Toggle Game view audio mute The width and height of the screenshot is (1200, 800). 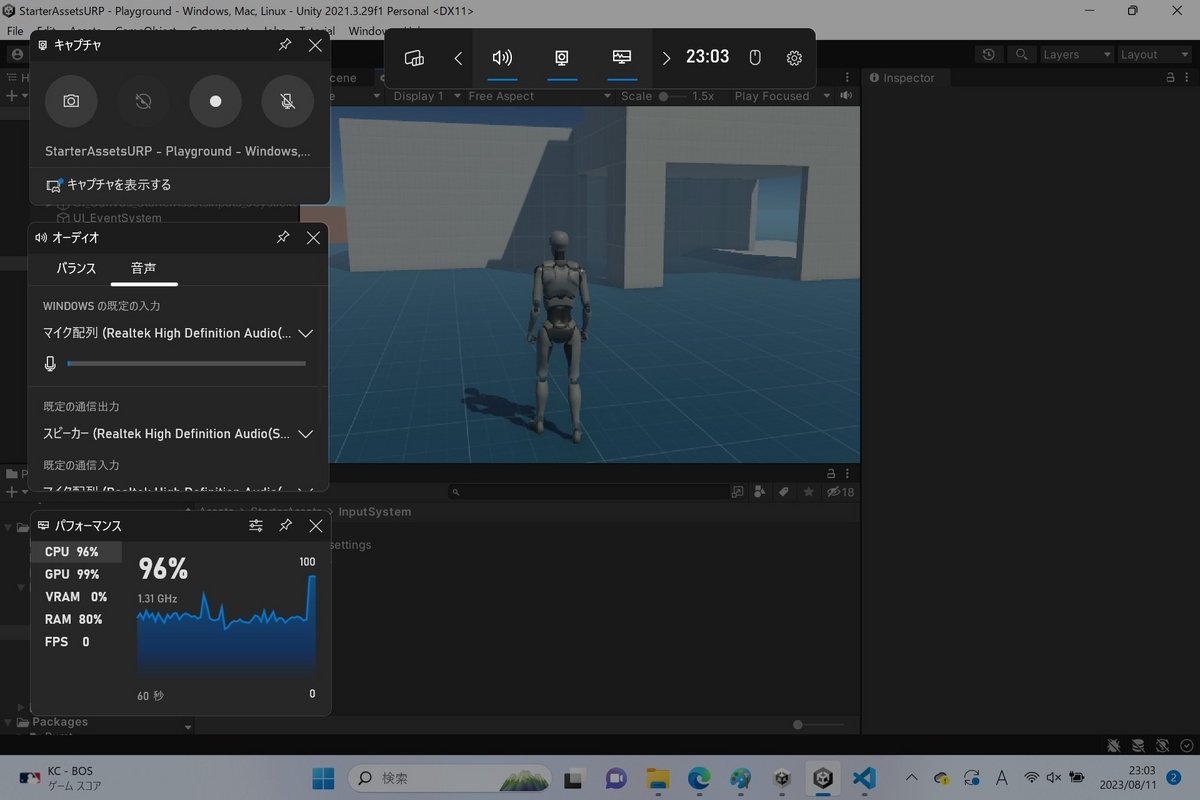click(x=847, y=96)
